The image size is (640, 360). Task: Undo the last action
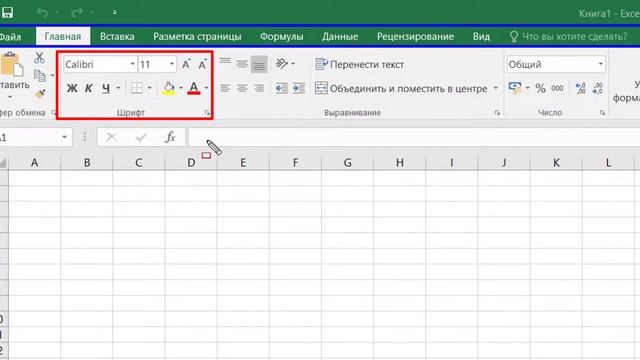[42, 13]
